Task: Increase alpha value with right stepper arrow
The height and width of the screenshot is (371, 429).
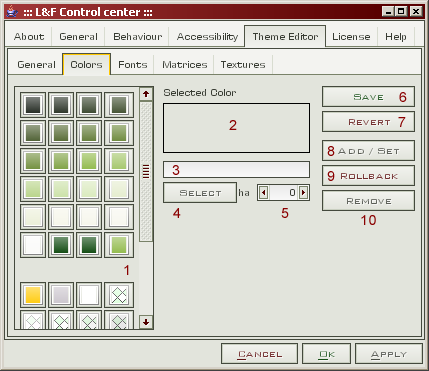Action: [x=303, y=193]
